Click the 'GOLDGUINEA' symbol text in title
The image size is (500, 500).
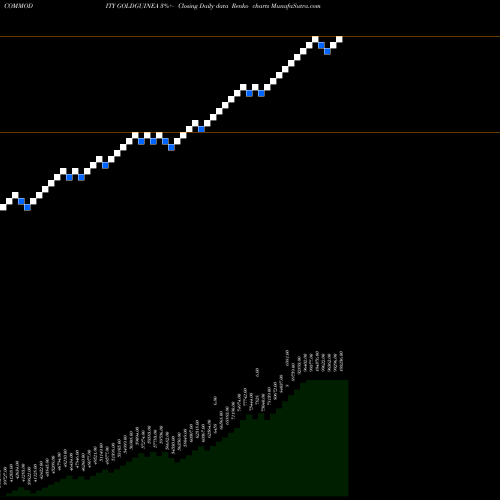pyautogui.click(x=138, y=6)
